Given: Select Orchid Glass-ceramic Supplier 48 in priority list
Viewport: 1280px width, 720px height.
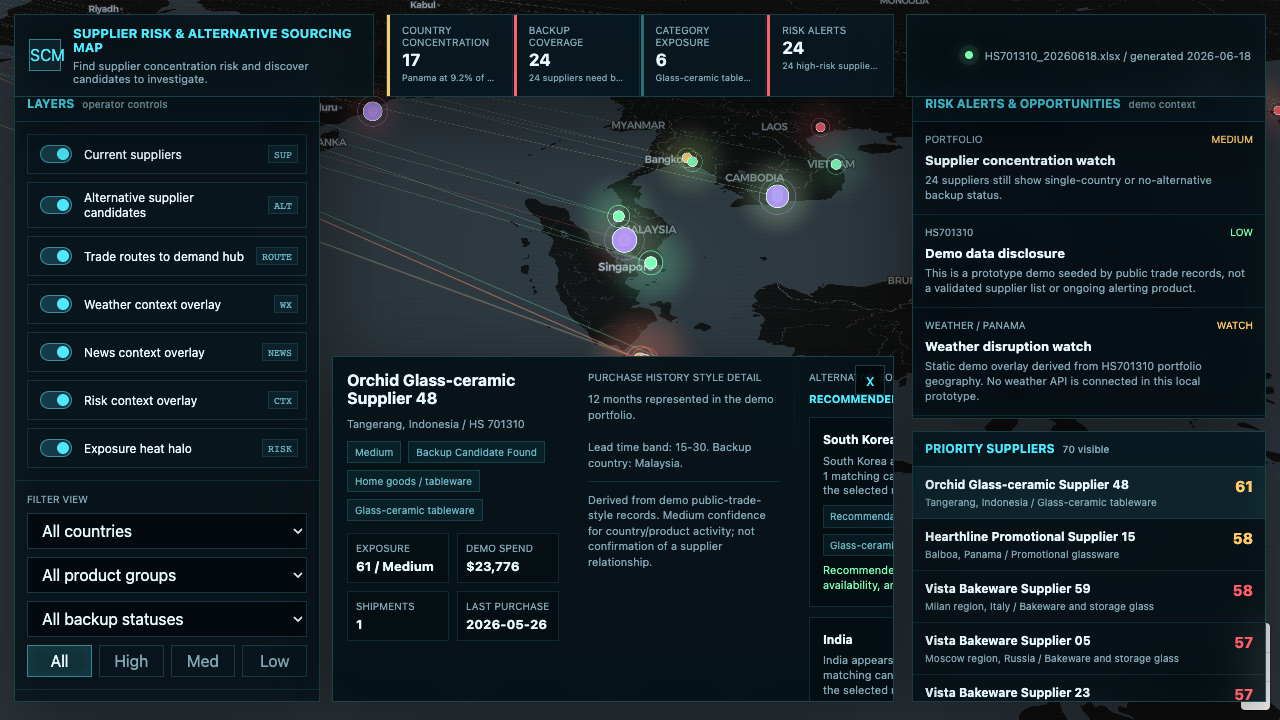Looking at the screenshot, I should [x=1089, y=492].
